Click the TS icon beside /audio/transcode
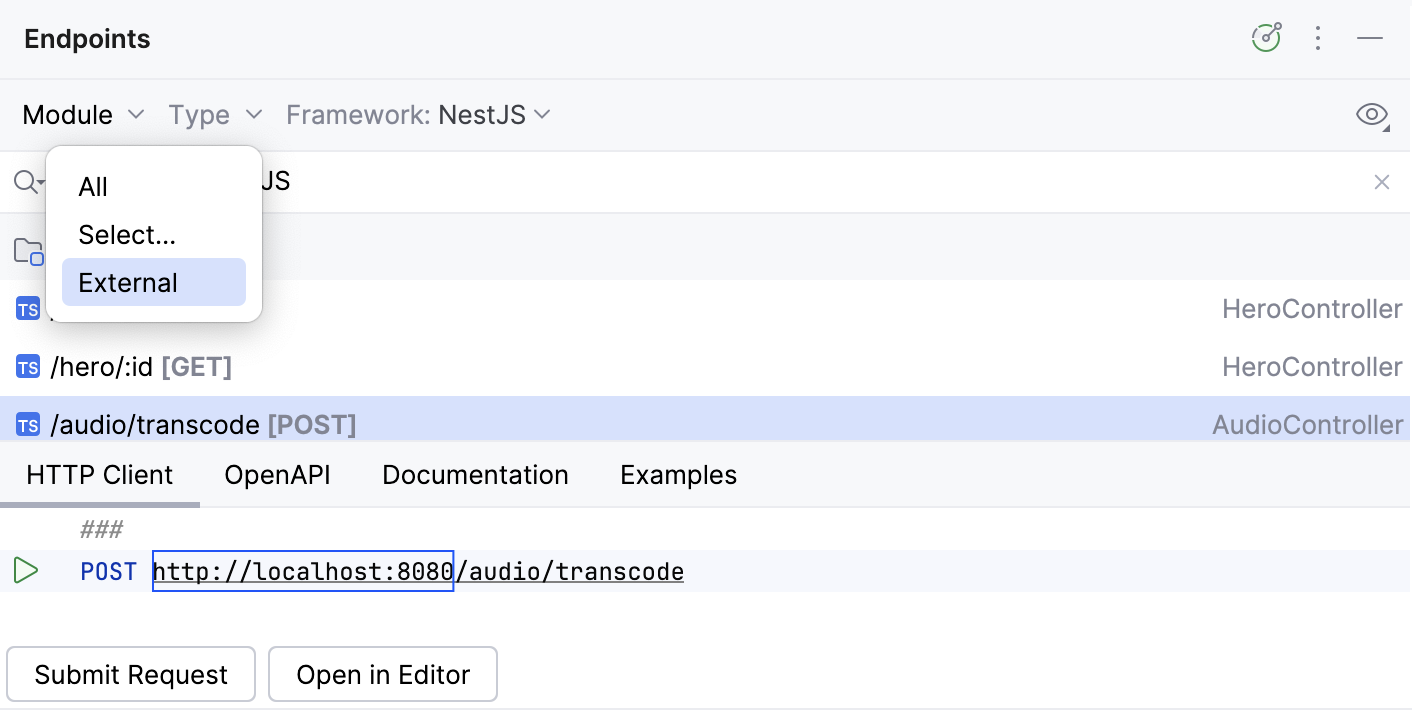The width and height of the screenshot is (1412, 710). [x=27, y=424]
